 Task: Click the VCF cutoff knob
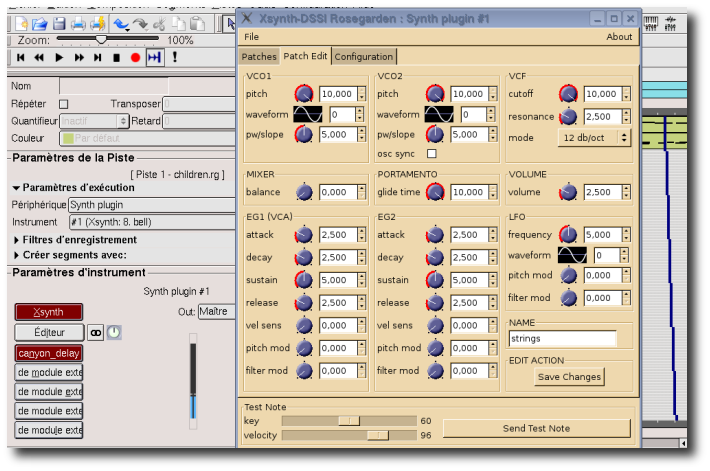pos(569,94)
